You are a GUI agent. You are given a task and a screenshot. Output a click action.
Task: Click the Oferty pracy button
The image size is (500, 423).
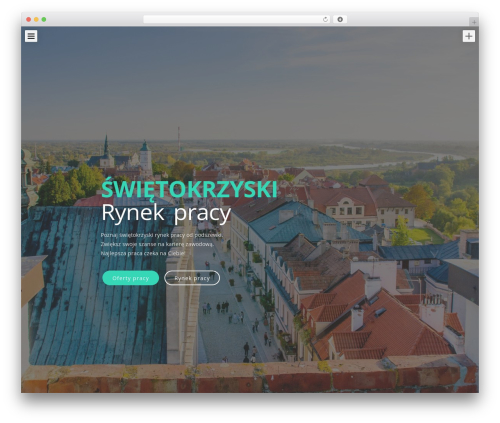(x=131, y=278)
